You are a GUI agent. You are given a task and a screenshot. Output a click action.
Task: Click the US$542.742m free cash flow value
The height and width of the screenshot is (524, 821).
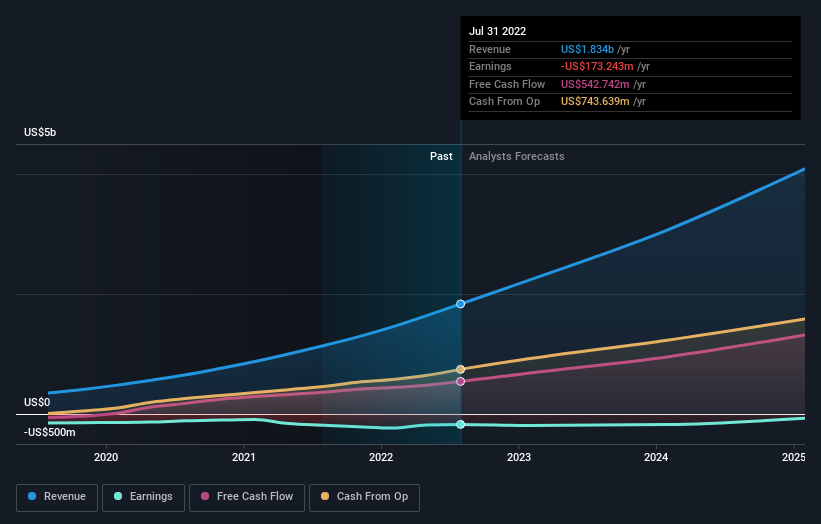[595, 84]
